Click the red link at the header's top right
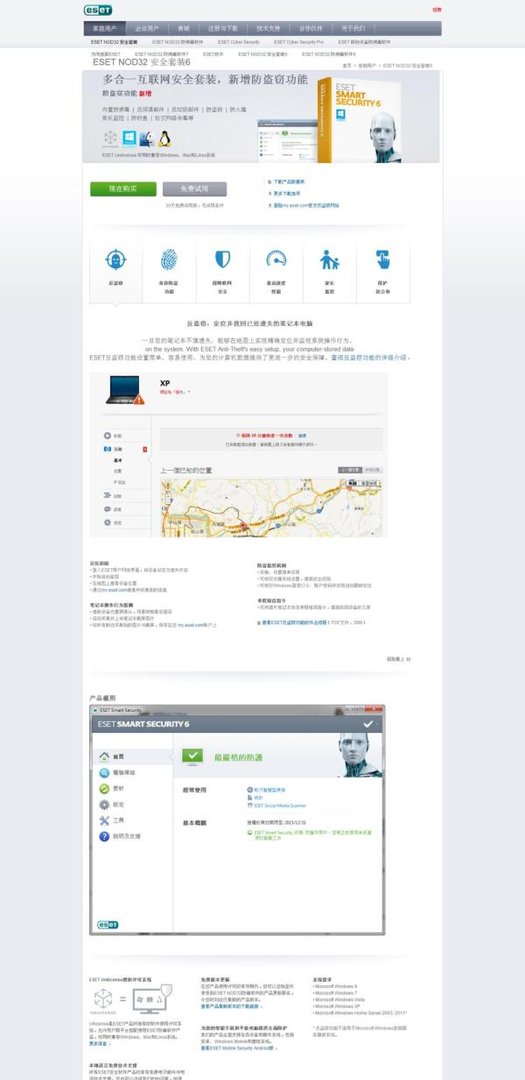525x1080 pixels. pyautogui.click(x=437, y=10)
